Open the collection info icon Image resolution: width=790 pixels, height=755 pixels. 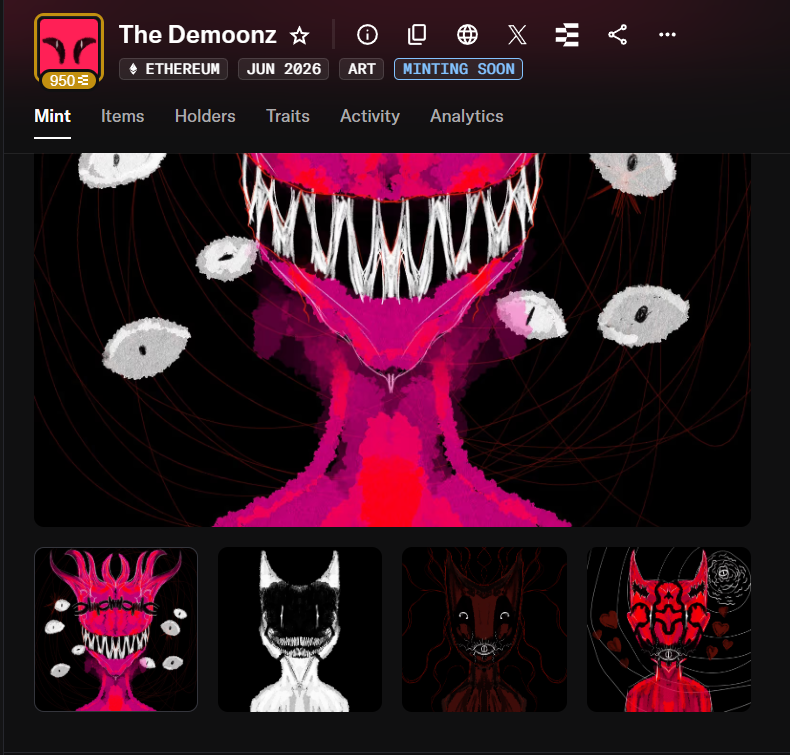tap(367, 35)
